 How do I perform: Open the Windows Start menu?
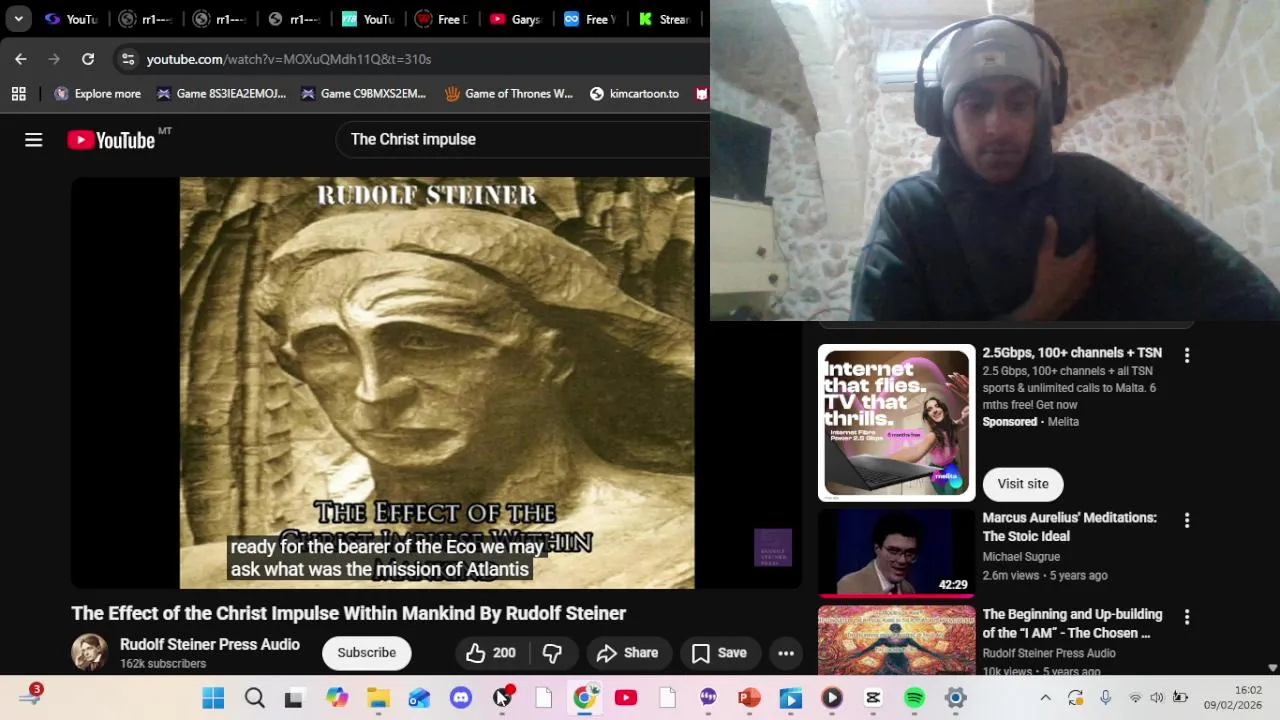[x=213, y=698]
